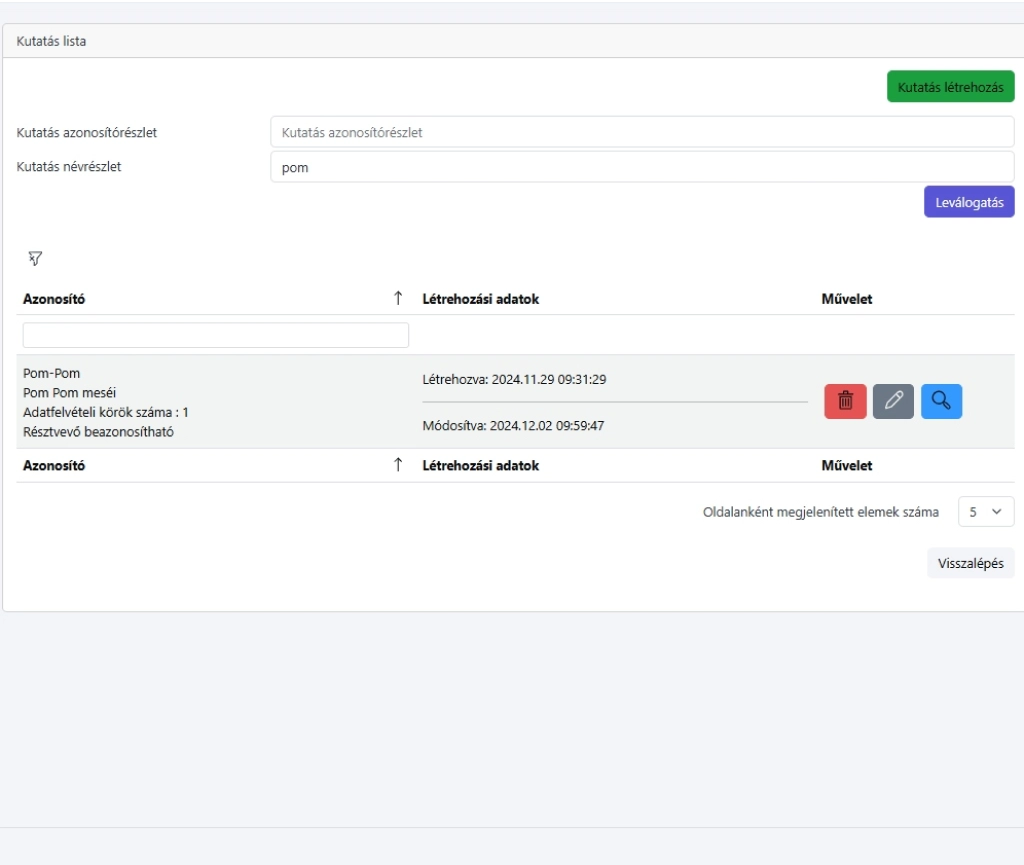Click the red trash delete icon
This screenshot has width=1024, height=865.
pyautogui.click(x=845, y=401)
